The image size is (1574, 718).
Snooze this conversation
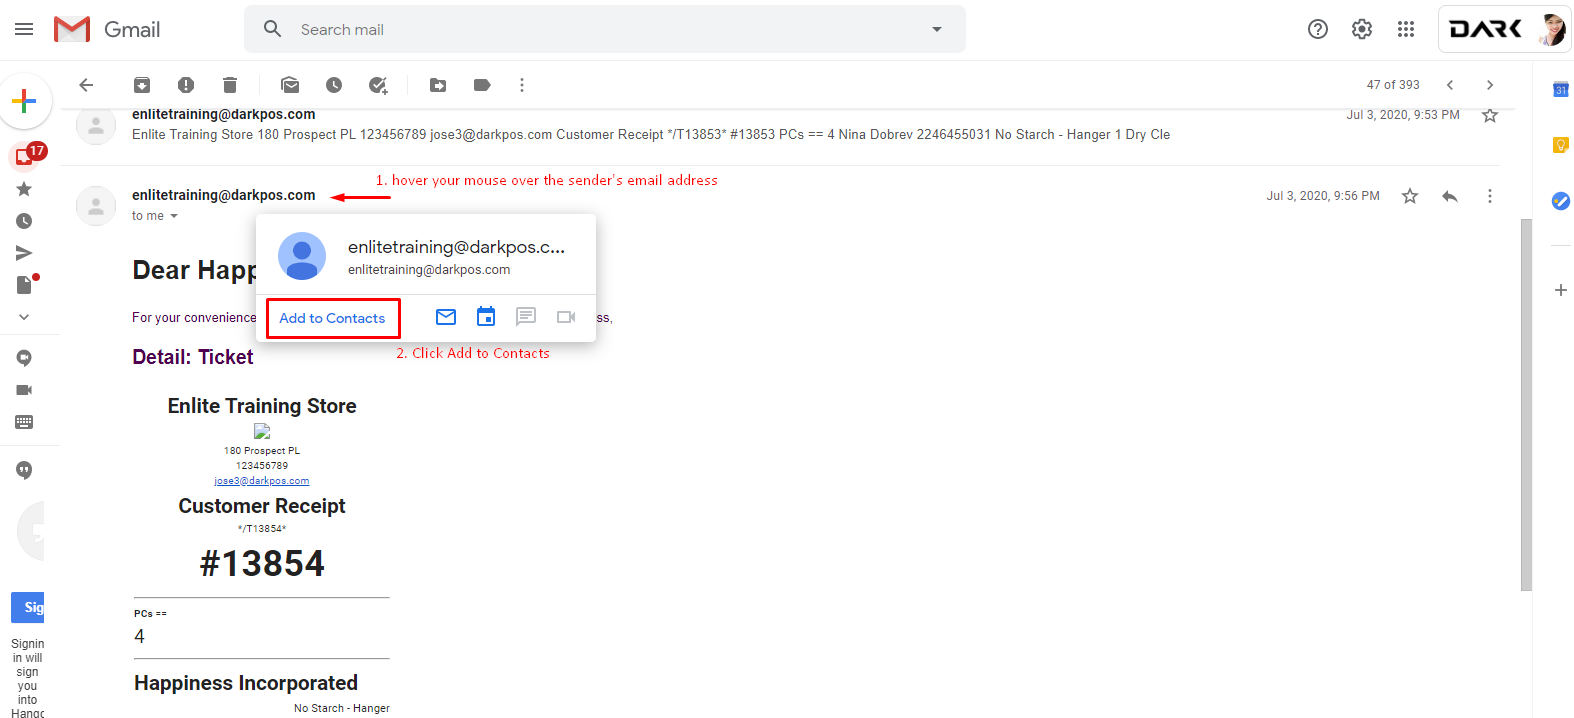tap(334, 85)
